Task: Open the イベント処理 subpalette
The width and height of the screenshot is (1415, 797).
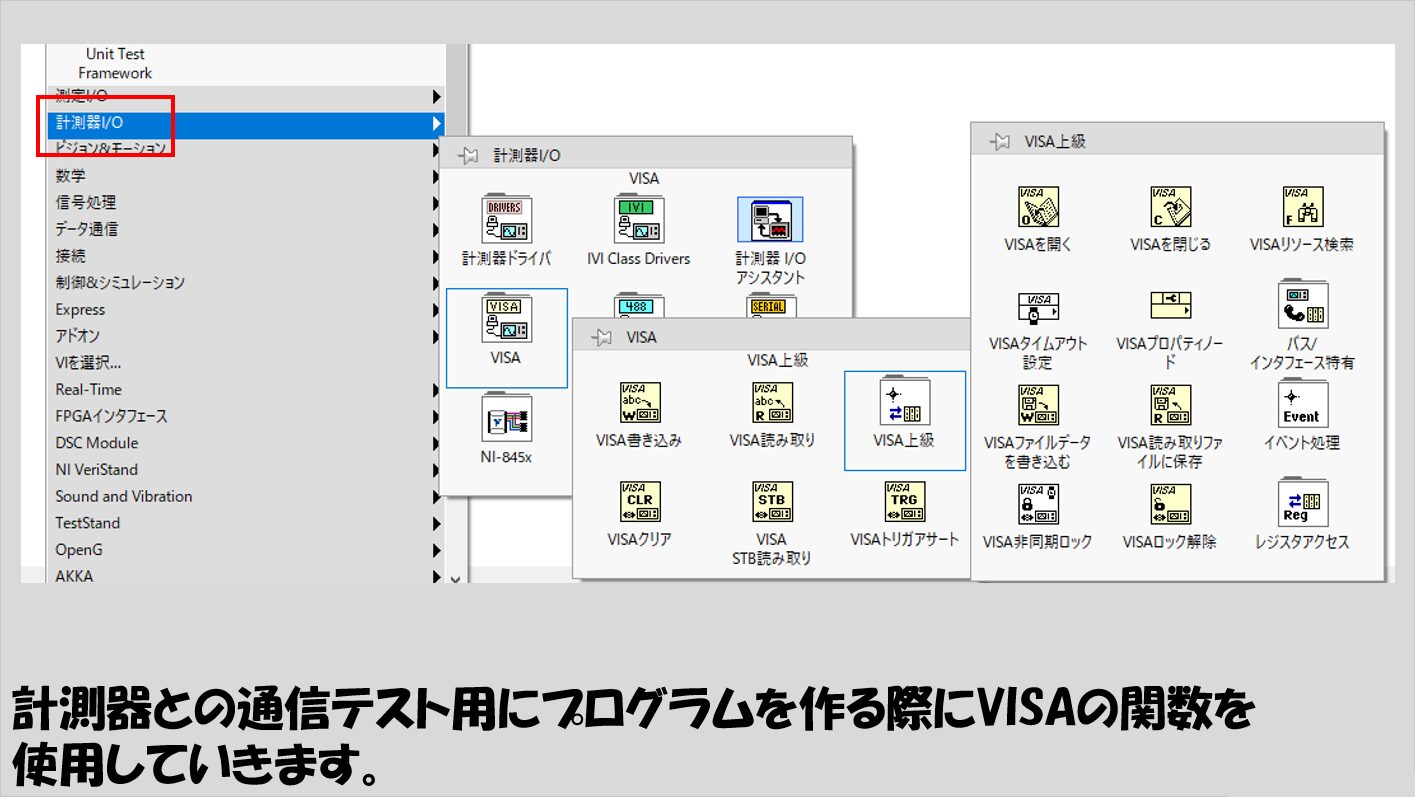Action: point(1303,405)
